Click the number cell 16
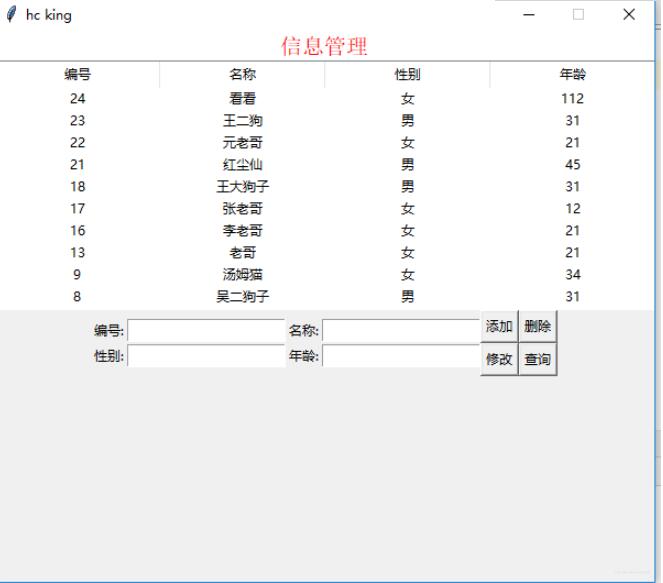Screen dimensions: 663x583 78,230
